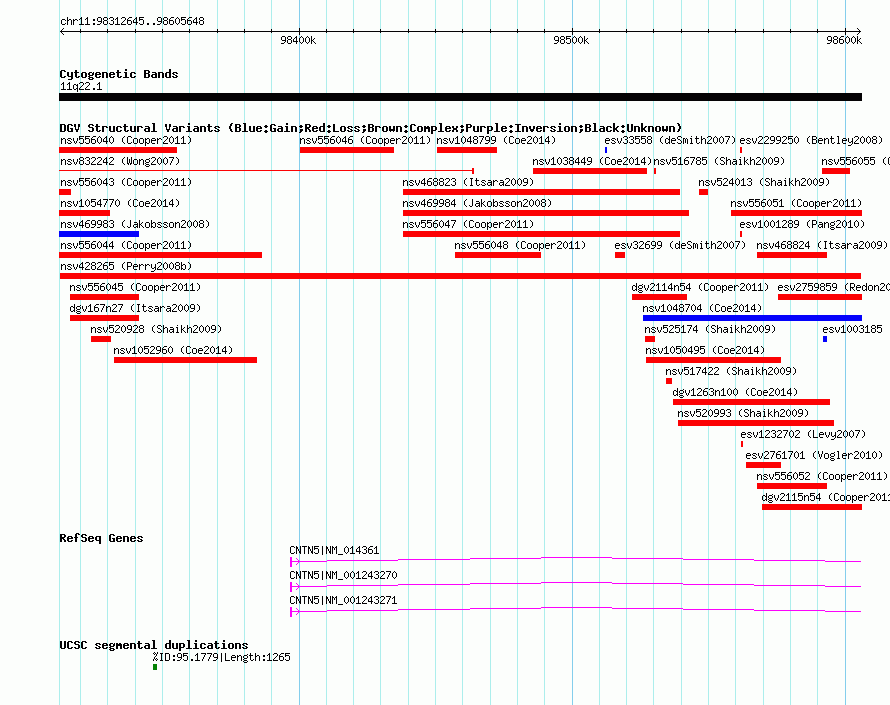Click nsv556048 (Cooper2011) label
Viewport: 890px width, 705px height.
click(x=520, y=245)
